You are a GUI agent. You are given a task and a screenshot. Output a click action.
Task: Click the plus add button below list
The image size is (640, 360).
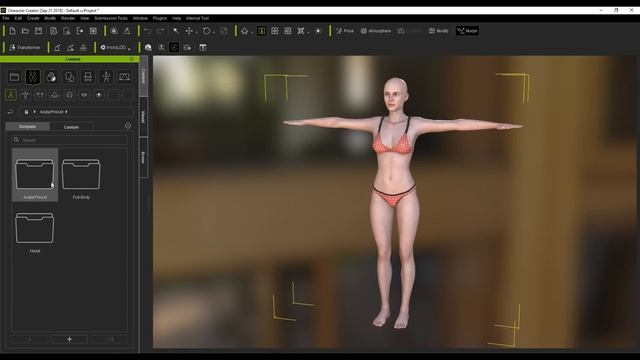69,339
